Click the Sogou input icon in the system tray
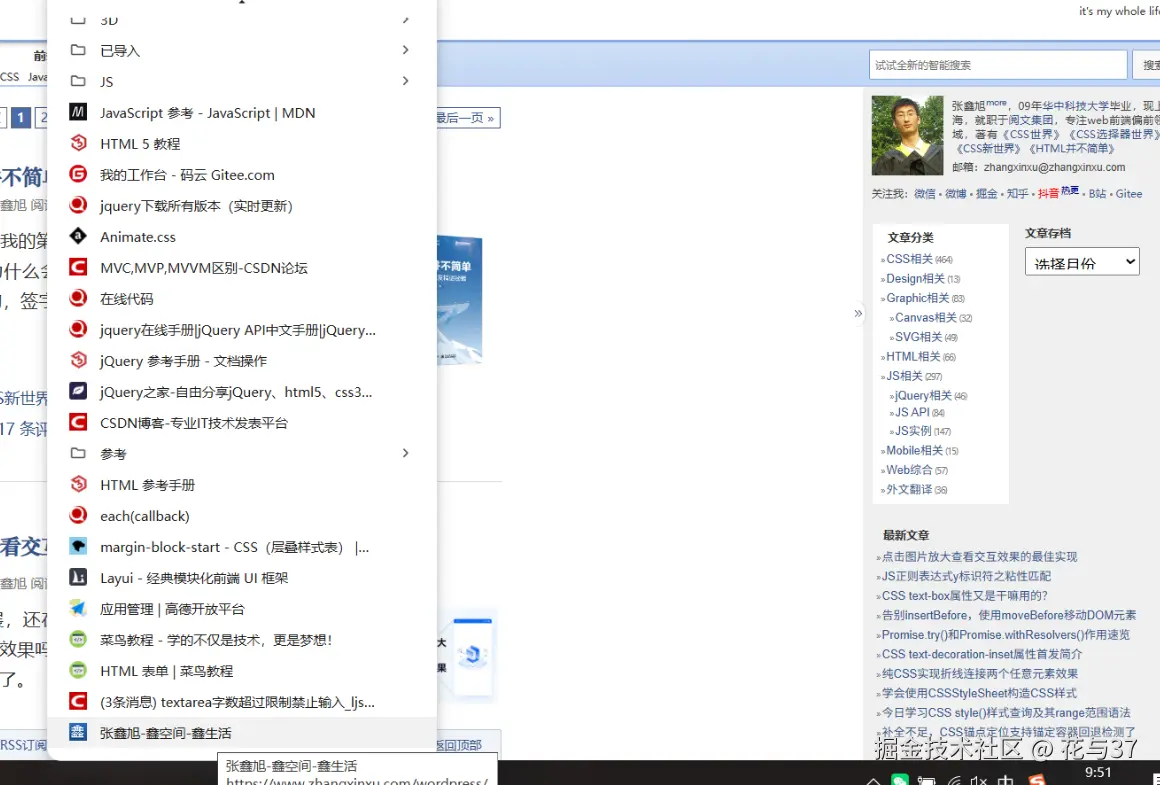Screen dimensions: 1160x785 click(1037, 777)
